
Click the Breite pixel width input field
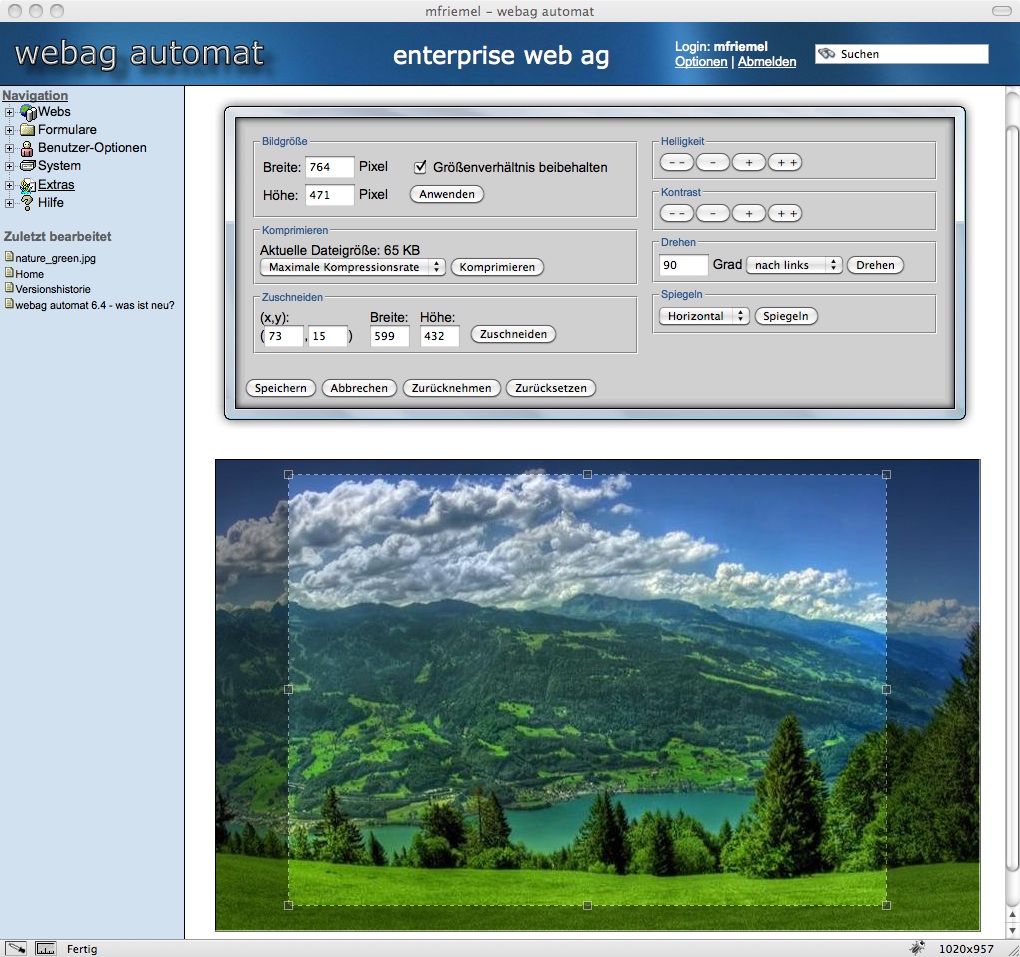click(x=330, y=167)
